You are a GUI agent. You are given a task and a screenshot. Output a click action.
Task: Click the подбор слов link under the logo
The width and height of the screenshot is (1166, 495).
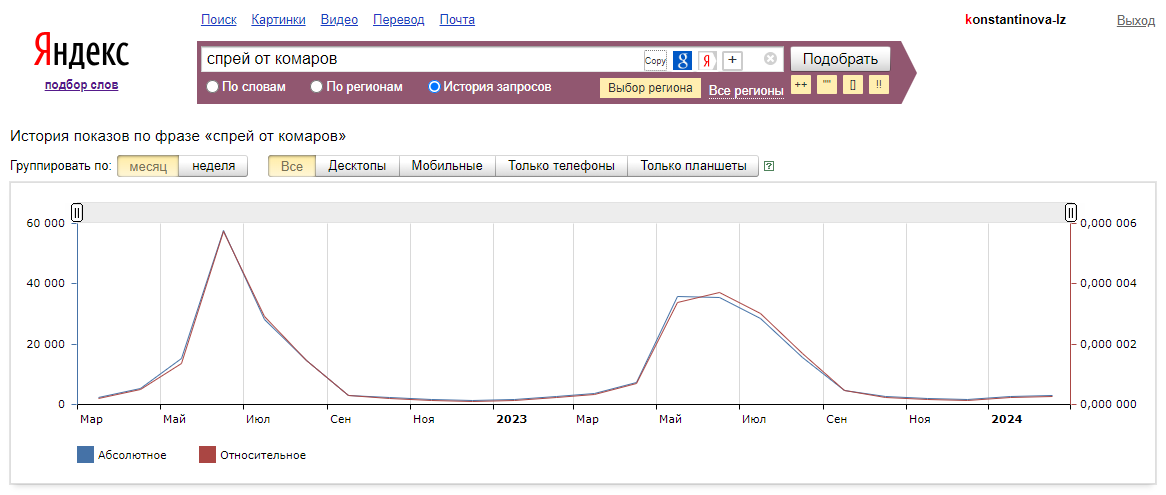pos(81,85)
